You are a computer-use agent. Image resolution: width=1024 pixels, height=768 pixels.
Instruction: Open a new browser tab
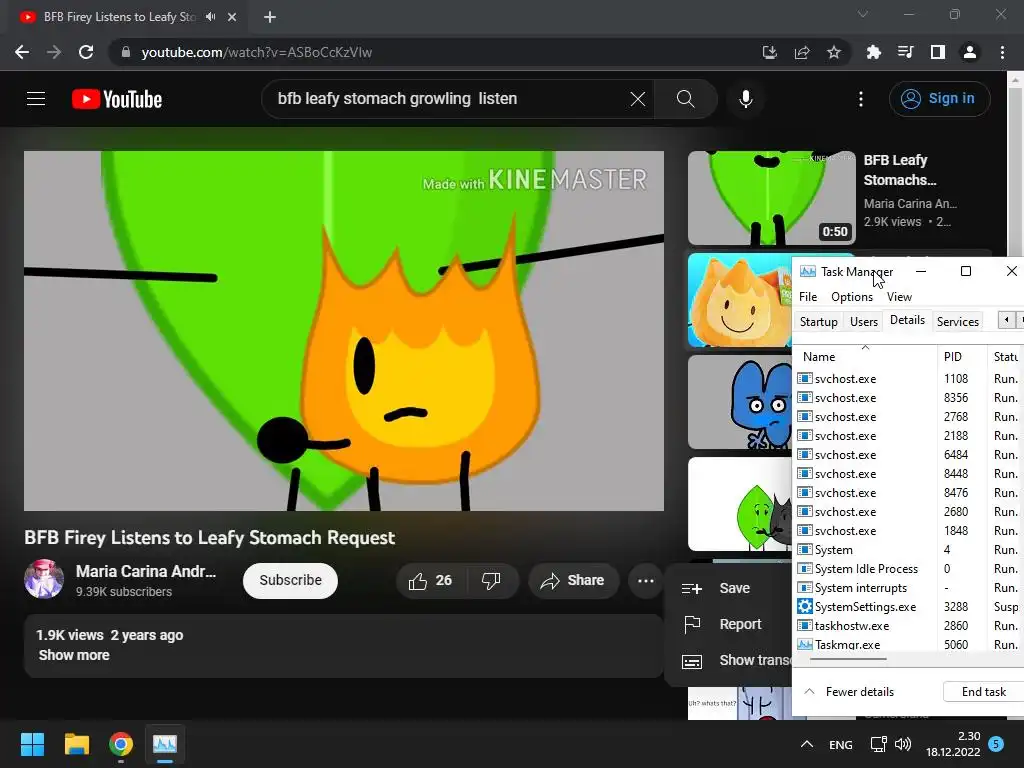pos(270,17)
